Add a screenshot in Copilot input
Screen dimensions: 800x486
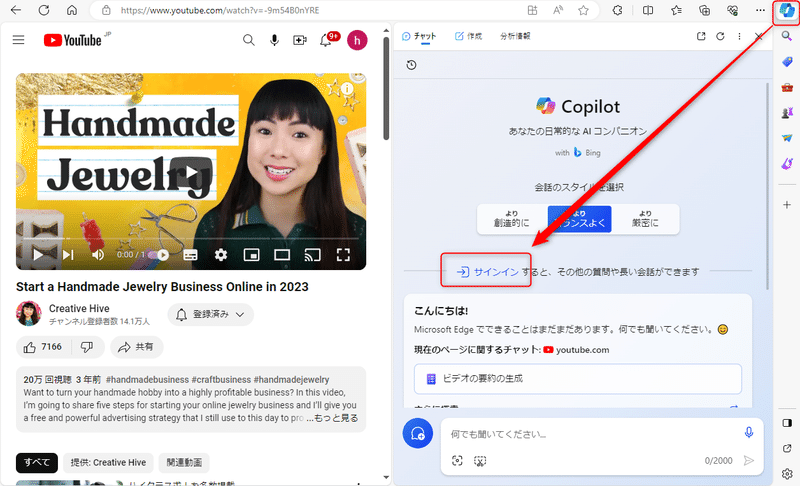tap(480, 461)
